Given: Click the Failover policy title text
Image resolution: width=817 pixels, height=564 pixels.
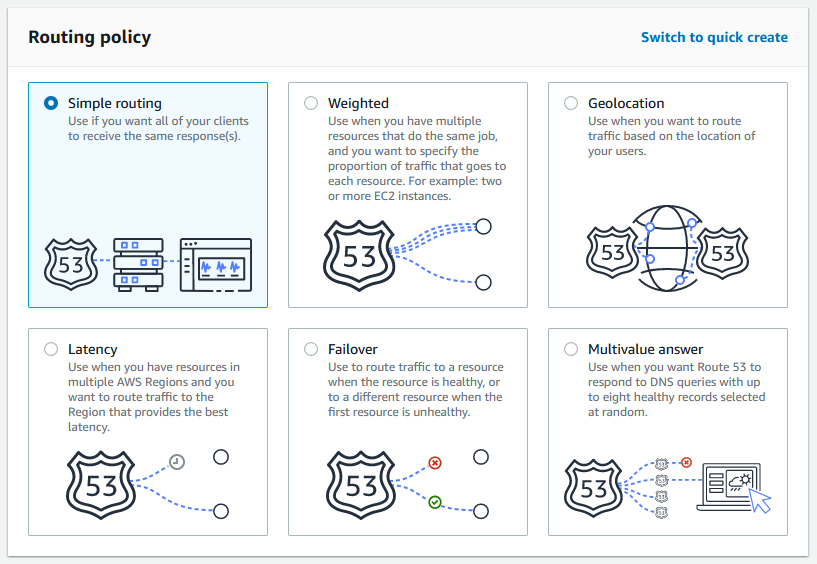Looking at the screenshot, I should (353, 349).
